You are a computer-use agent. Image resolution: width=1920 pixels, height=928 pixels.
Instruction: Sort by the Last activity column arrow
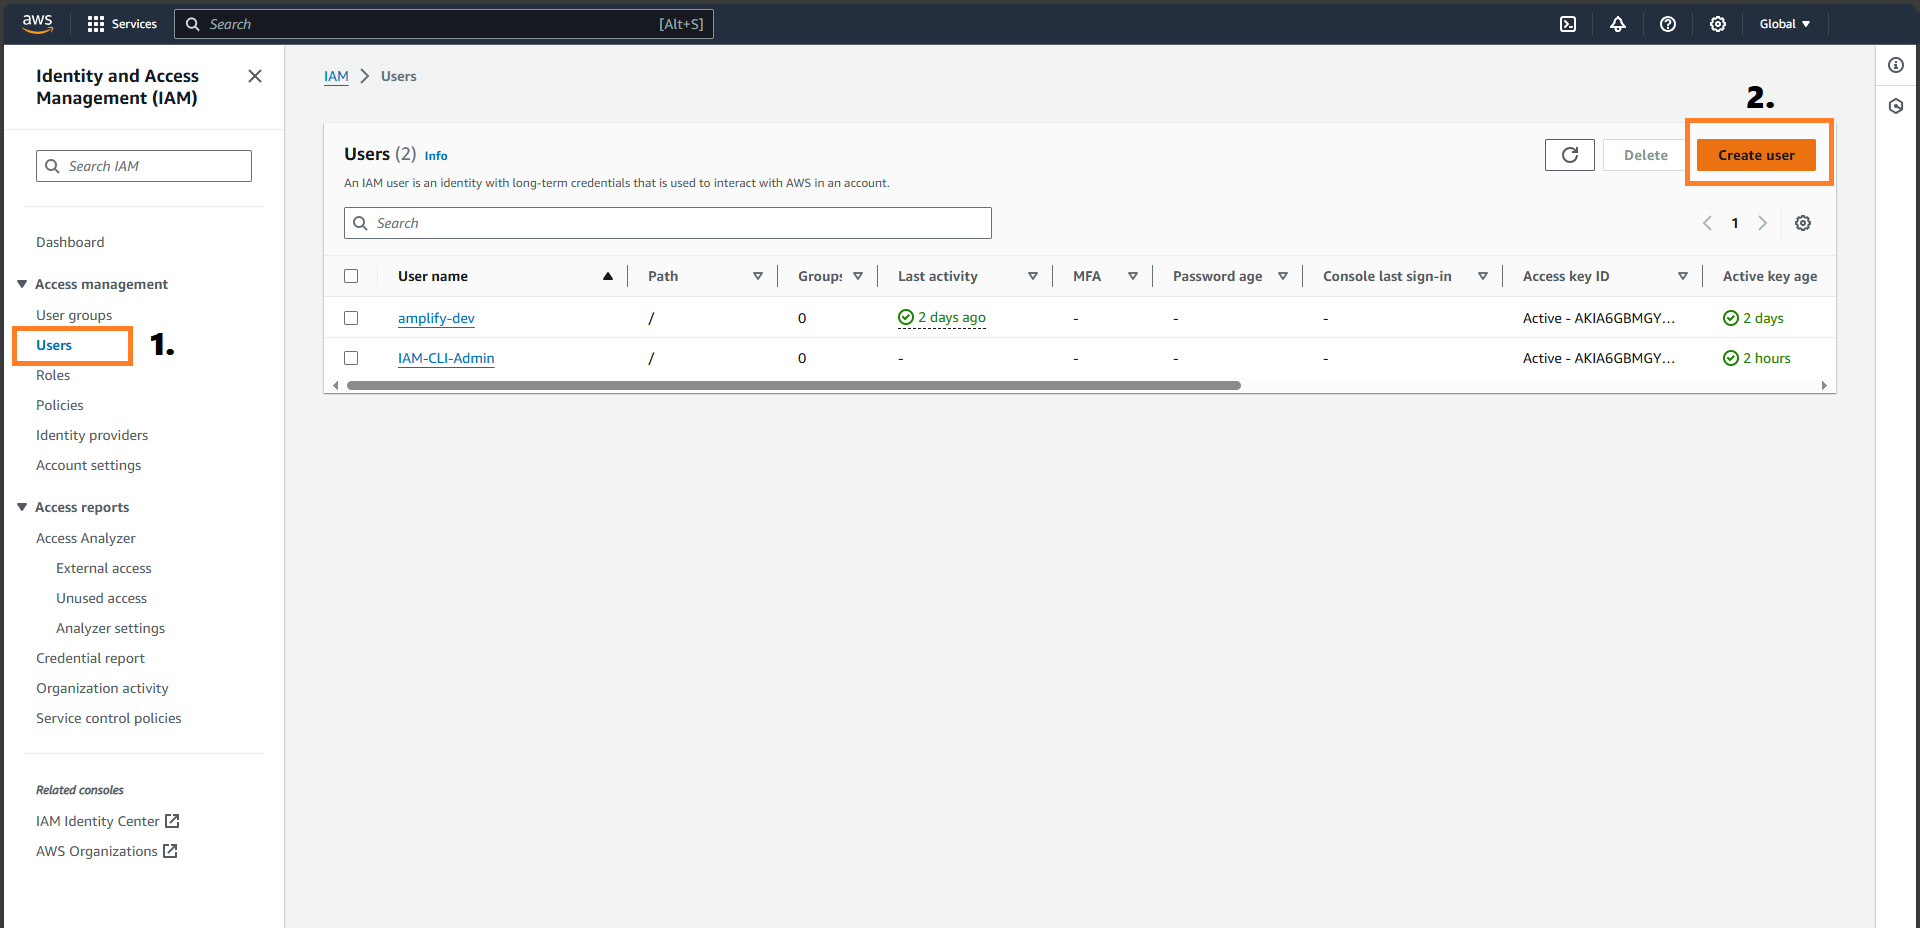pyautogui.click(x=1033, y=276)
